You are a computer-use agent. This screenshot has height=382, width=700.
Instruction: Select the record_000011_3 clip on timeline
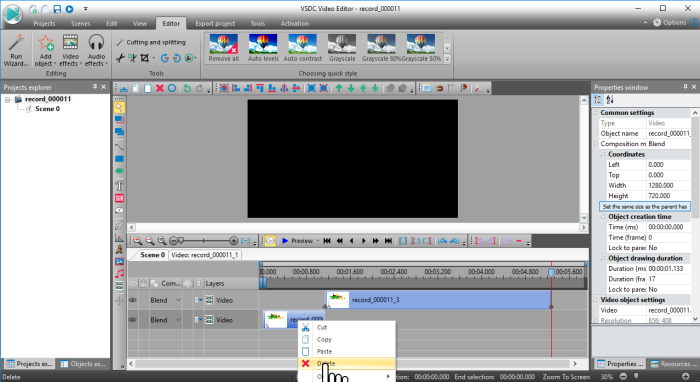(438, 300)
